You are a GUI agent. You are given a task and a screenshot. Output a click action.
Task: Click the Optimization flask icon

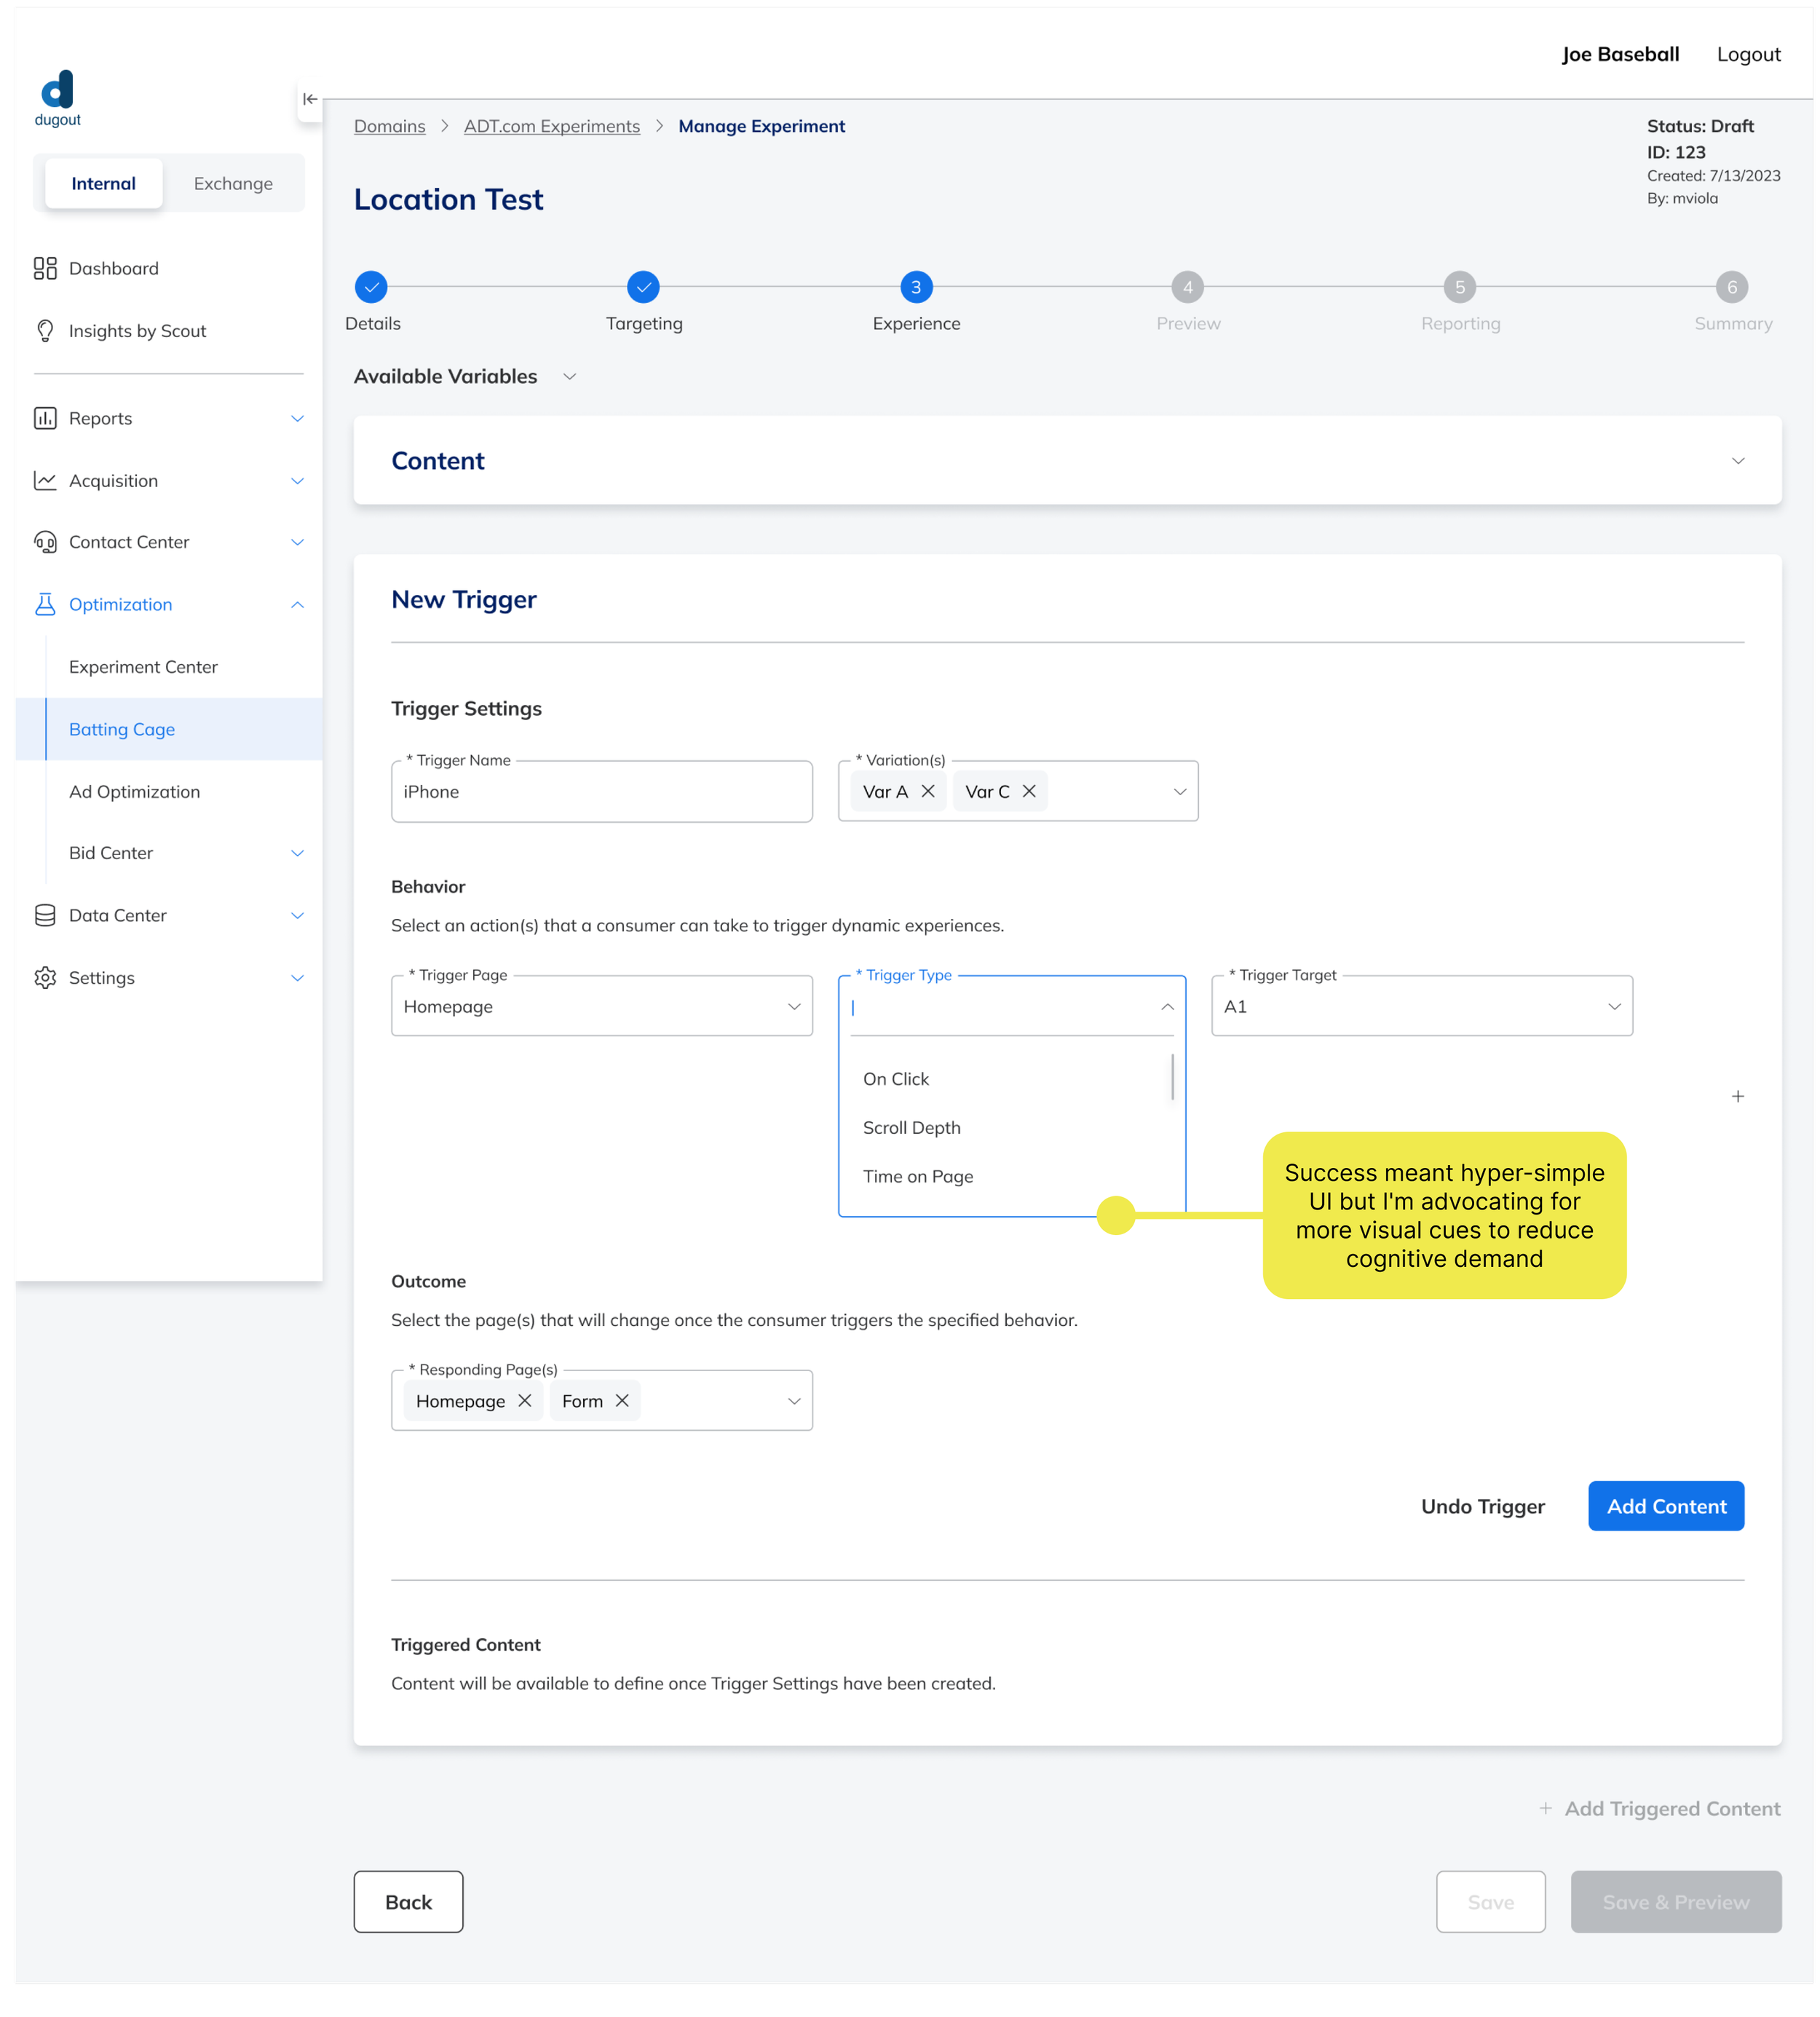[x=45, y=604]
